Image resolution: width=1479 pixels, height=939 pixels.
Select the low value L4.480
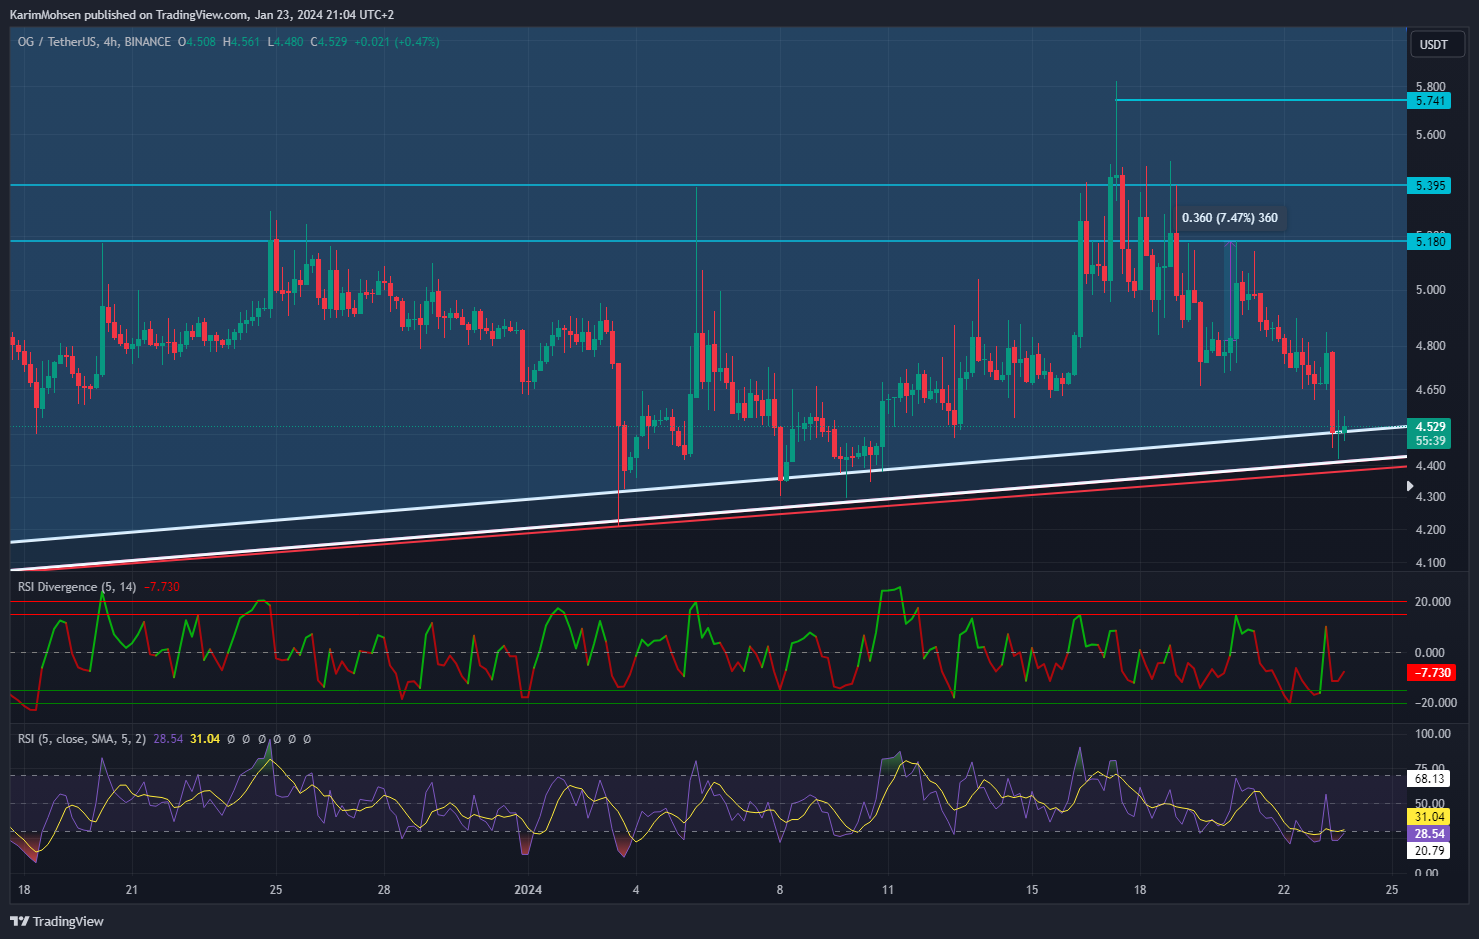[285, 42]
